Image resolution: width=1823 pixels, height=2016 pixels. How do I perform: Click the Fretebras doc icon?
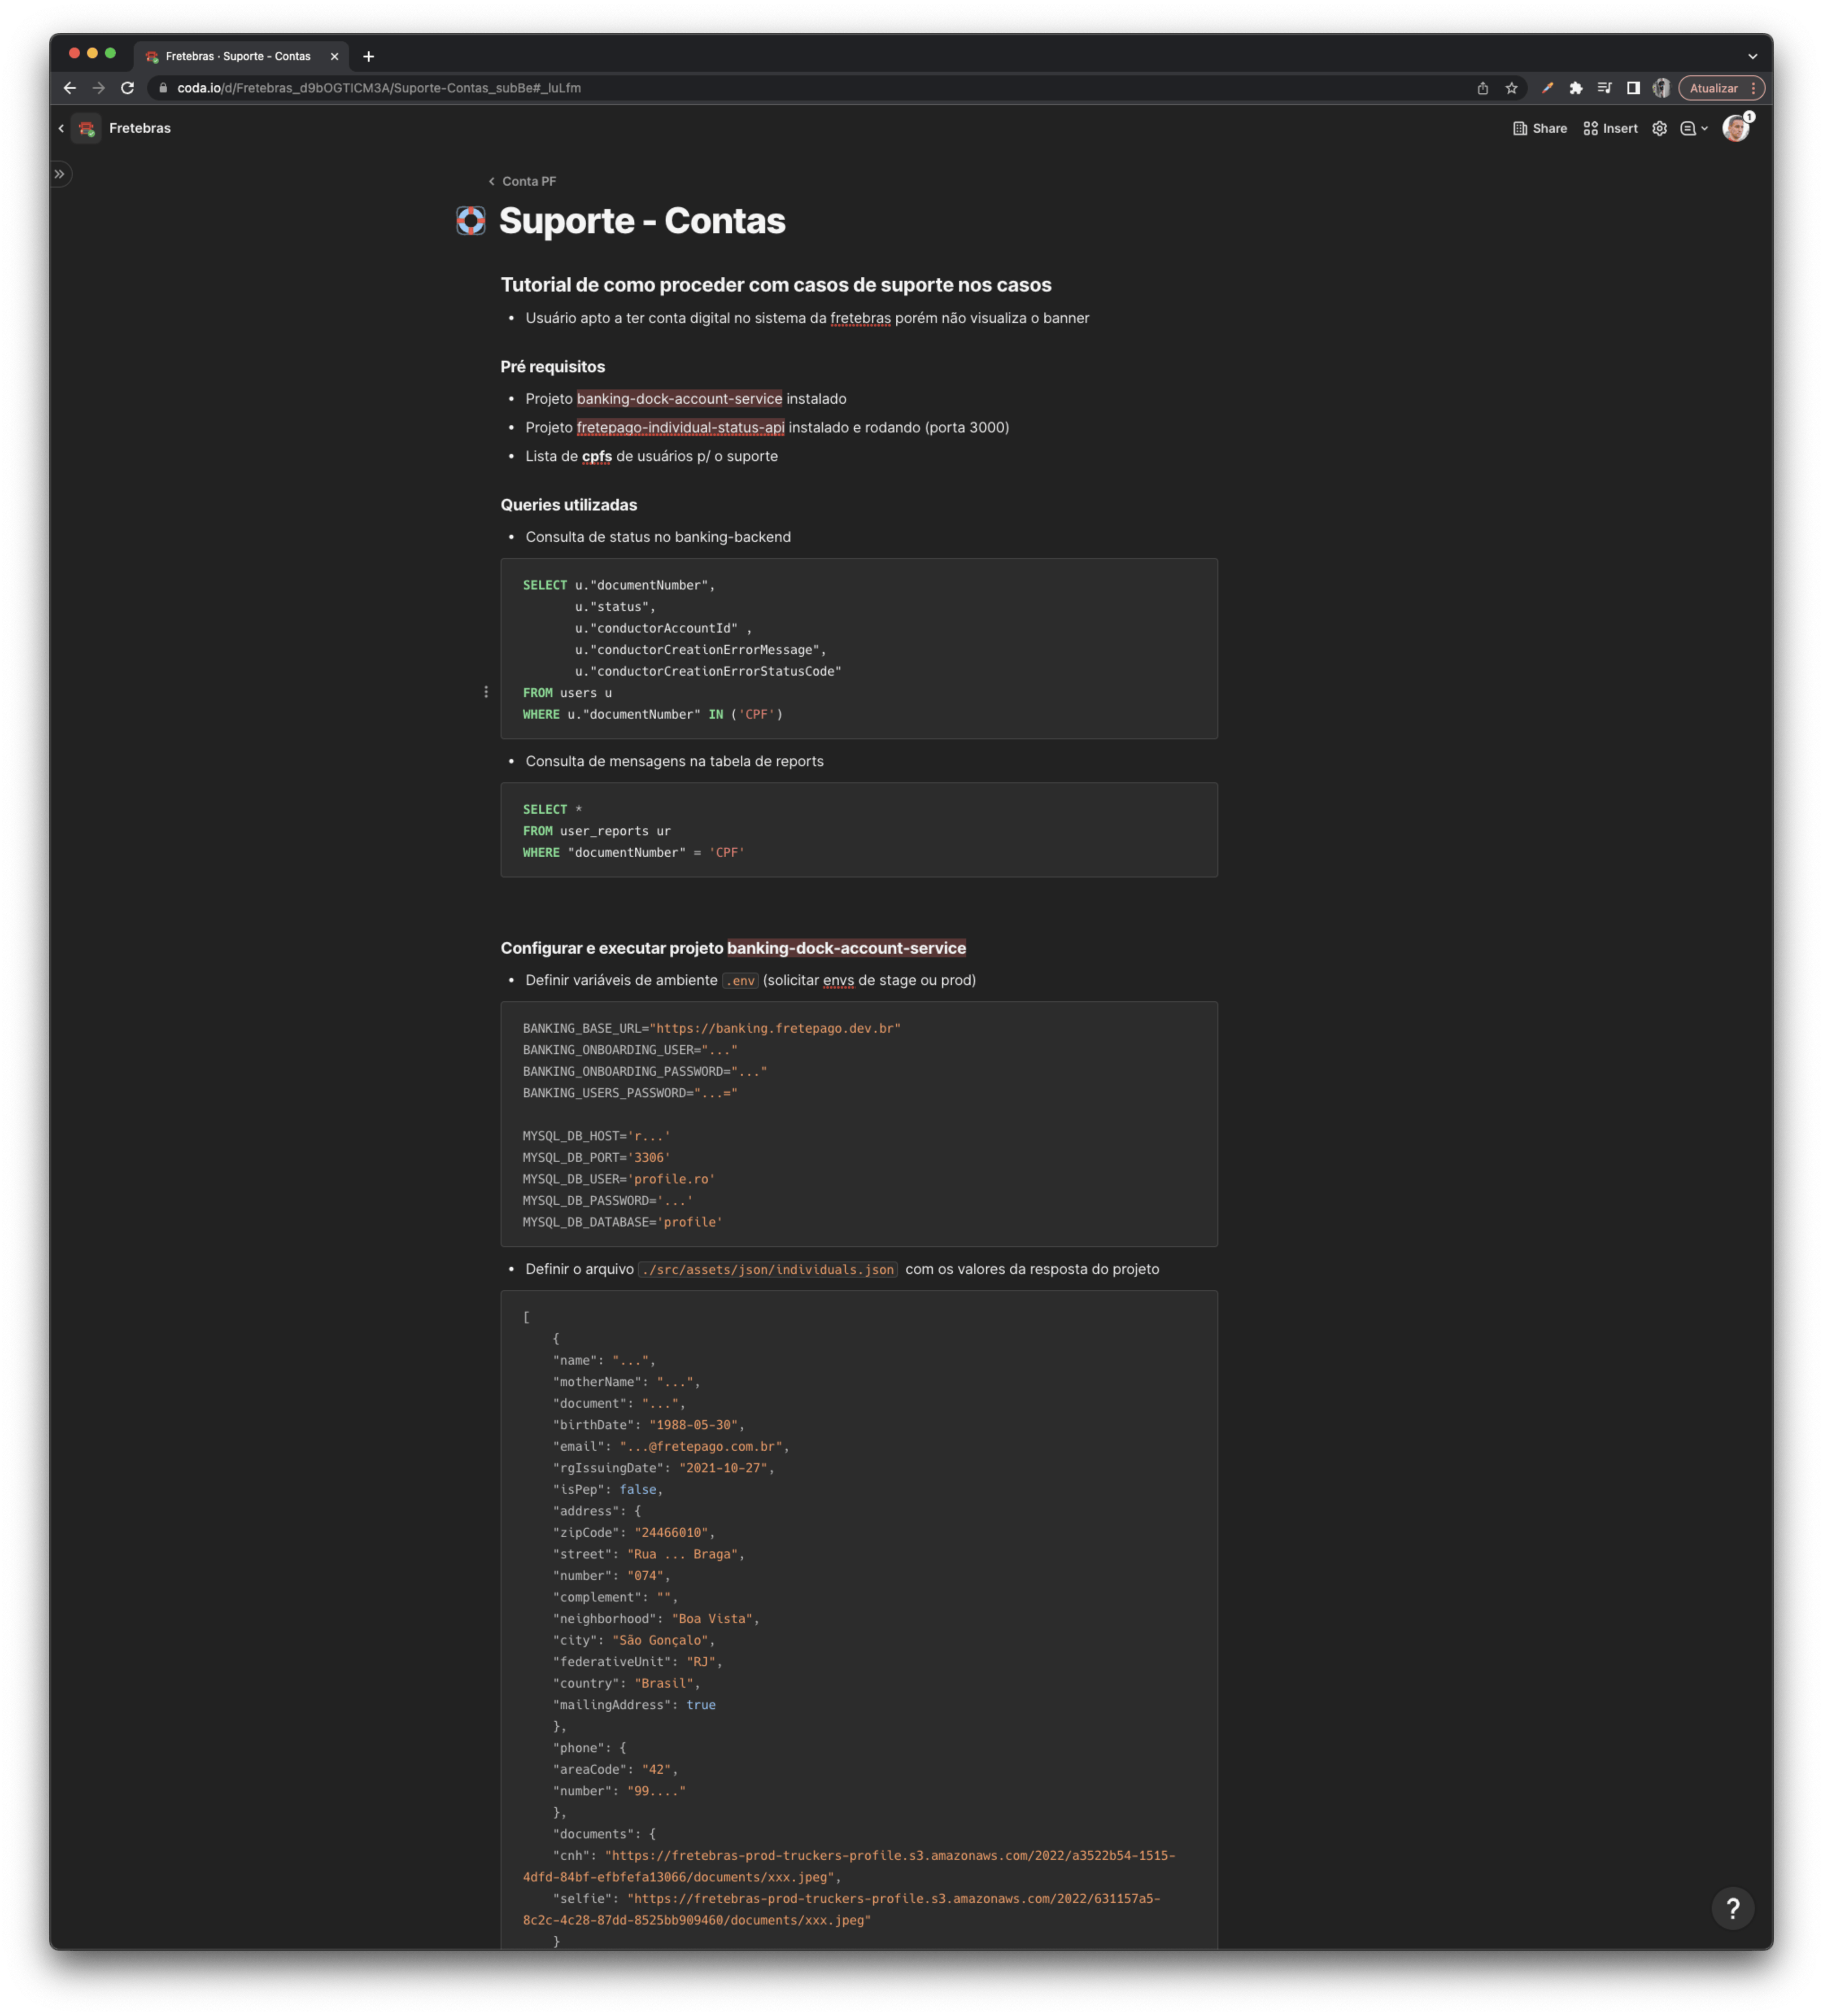click(87, 128)
